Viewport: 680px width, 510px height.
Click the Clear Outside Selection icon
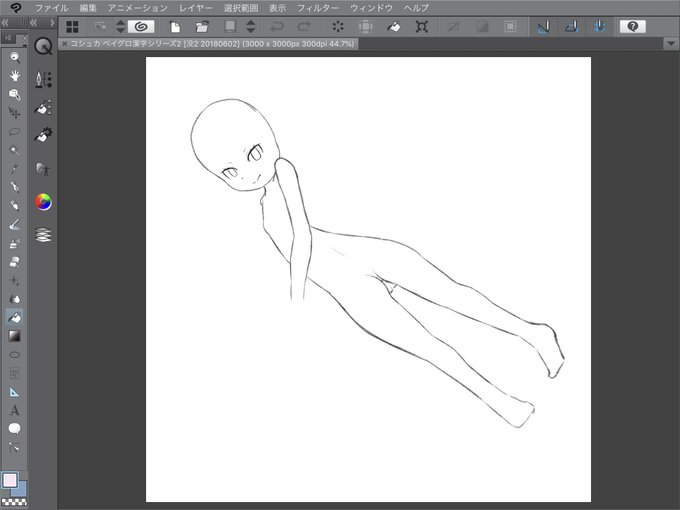pos(366,27)
